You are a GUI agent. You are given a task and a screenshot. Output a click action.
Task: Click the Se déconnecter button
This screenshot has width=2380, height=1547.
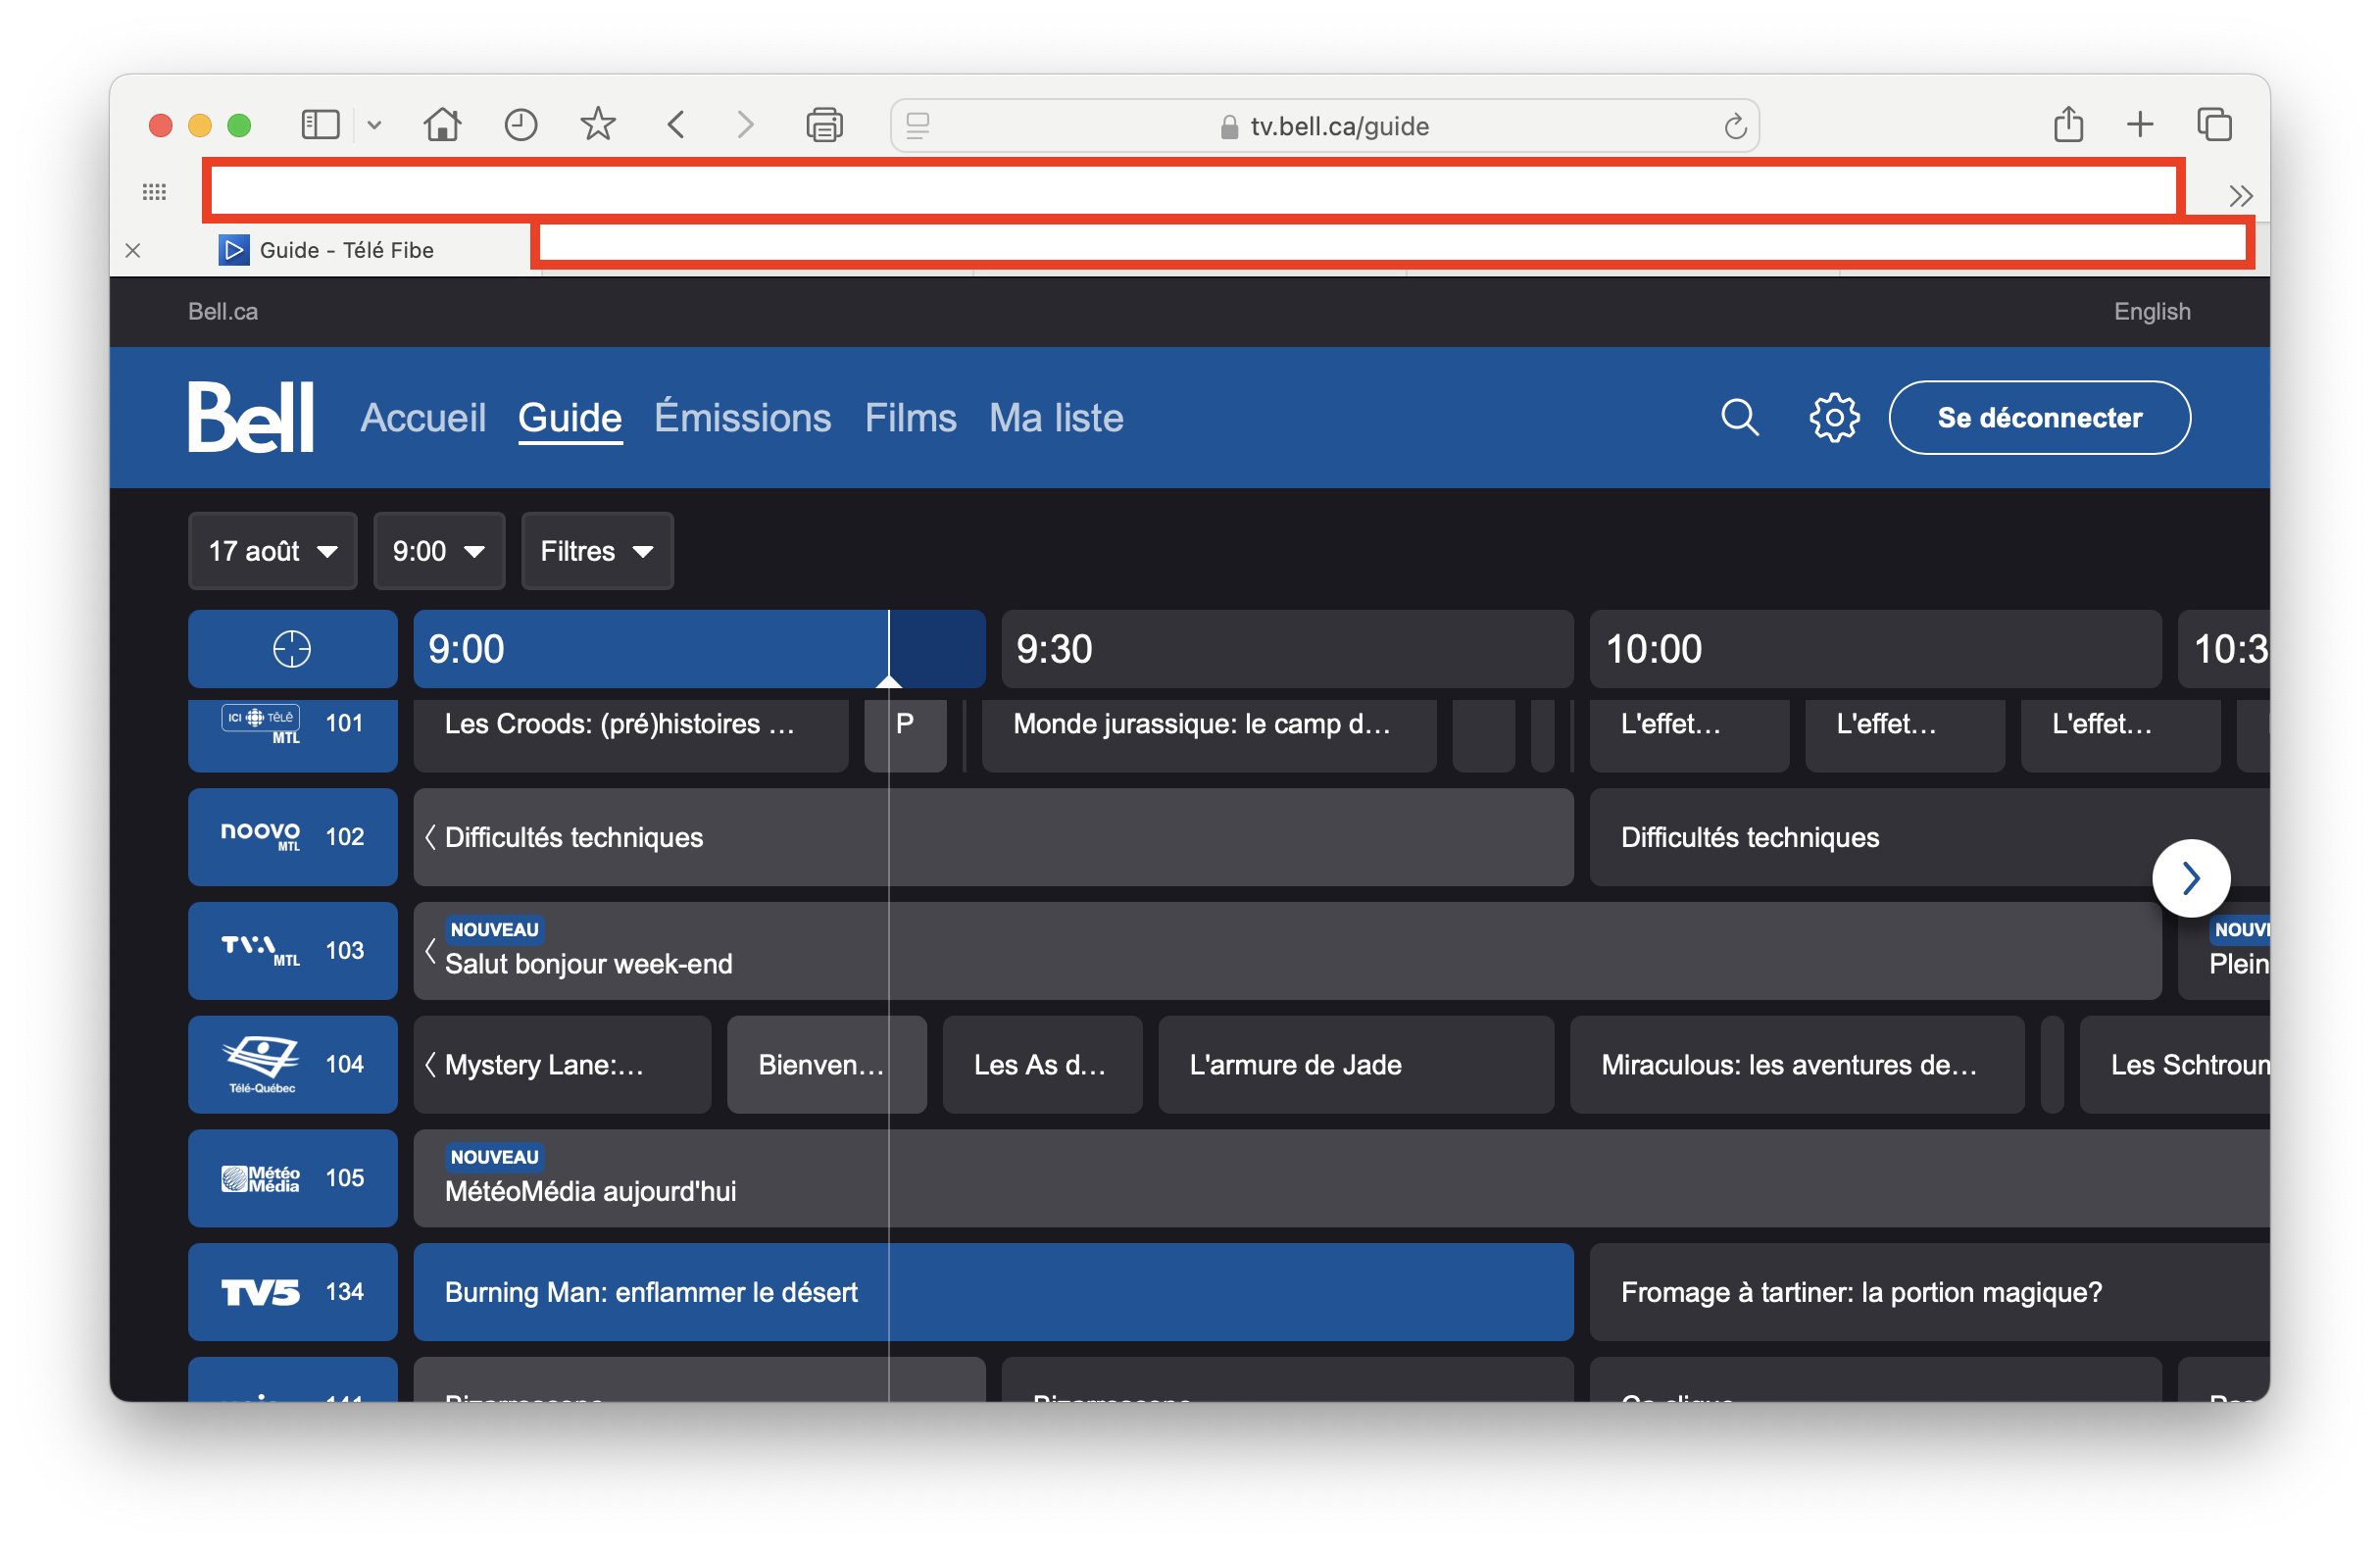click(x=2039, y=418)
